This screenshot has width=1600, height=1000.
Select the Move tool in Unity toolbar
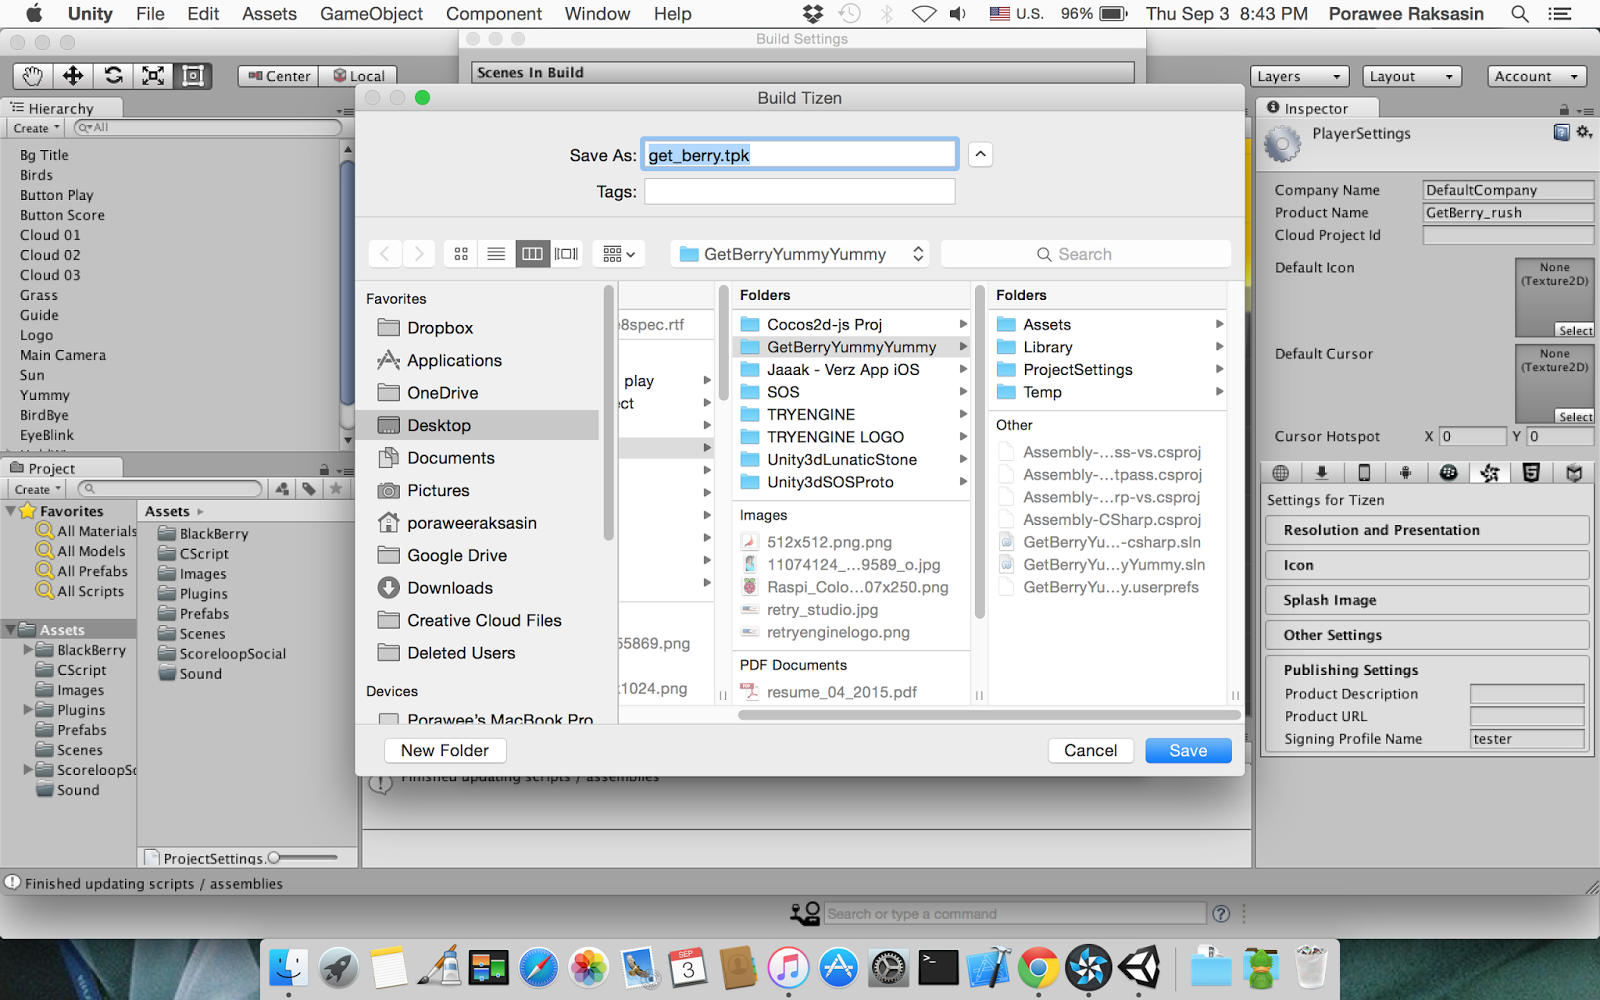coord(73,76)
